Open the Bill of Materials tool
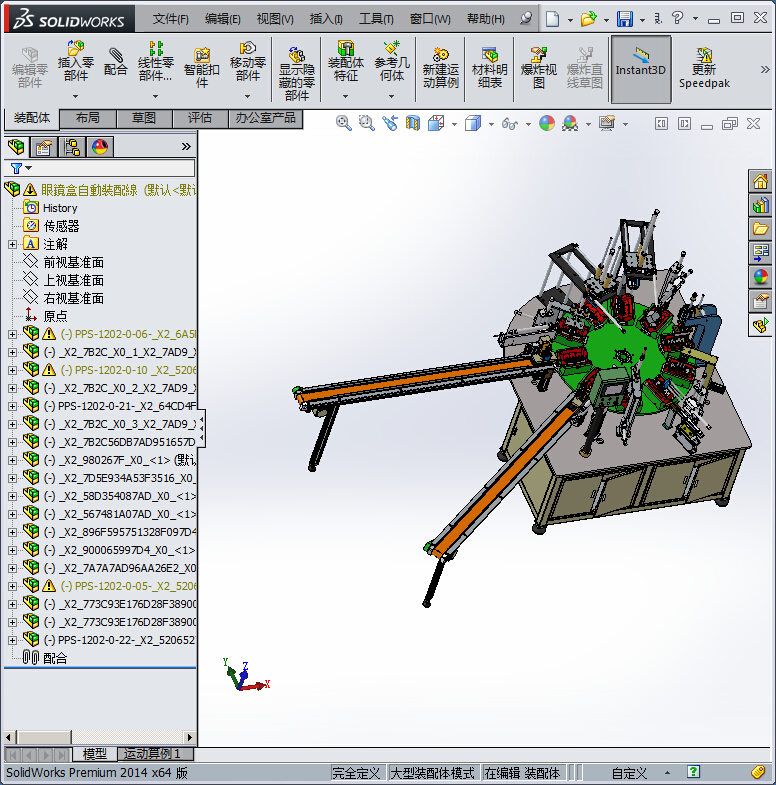Image resolution: width=776 pixels, height=785 pixels. click(490, 68)
